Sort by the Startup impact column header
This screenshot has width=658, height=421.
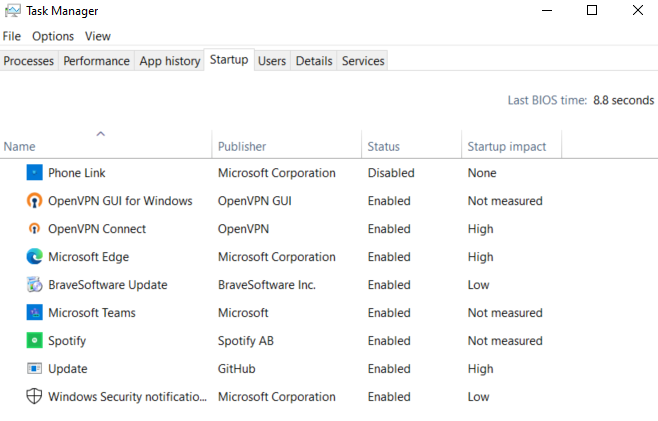(x=506, y=147)
